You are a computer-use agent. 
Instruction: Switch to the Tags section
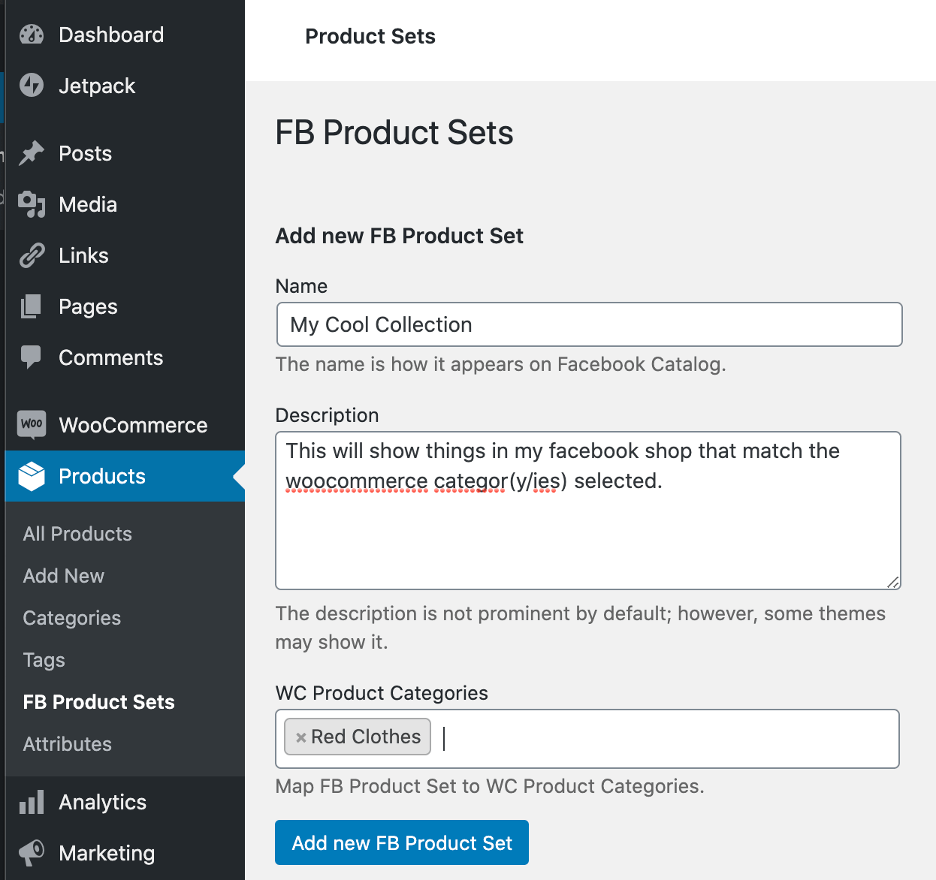[x=43, y=660]
